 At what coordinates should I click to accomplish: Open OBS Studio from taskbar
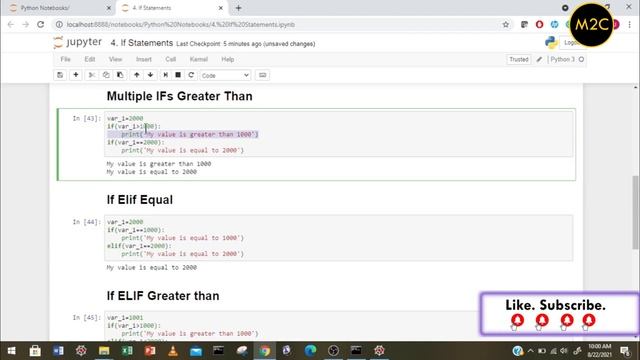[x=333, y=351]
